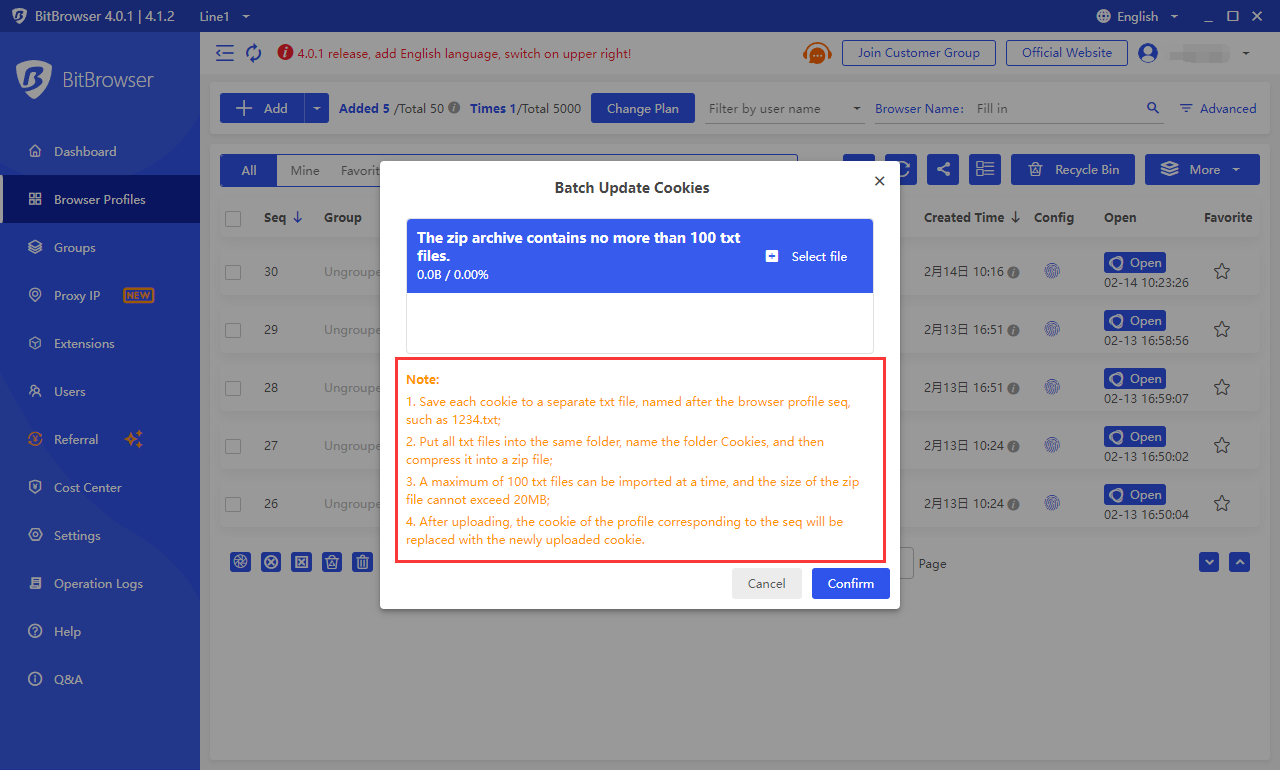Click the share icon button
This screenshot has width=1280, height=770.
(x=943, y=170)
